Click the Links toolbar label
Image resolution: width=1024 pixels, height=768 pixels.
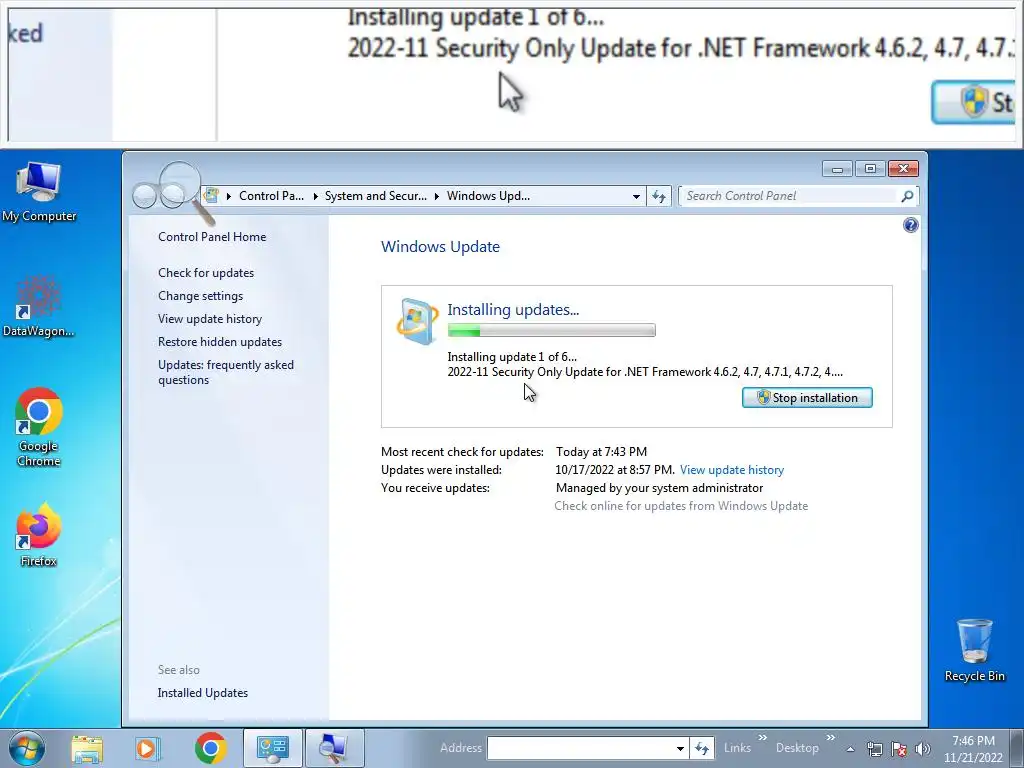point(737,748)
